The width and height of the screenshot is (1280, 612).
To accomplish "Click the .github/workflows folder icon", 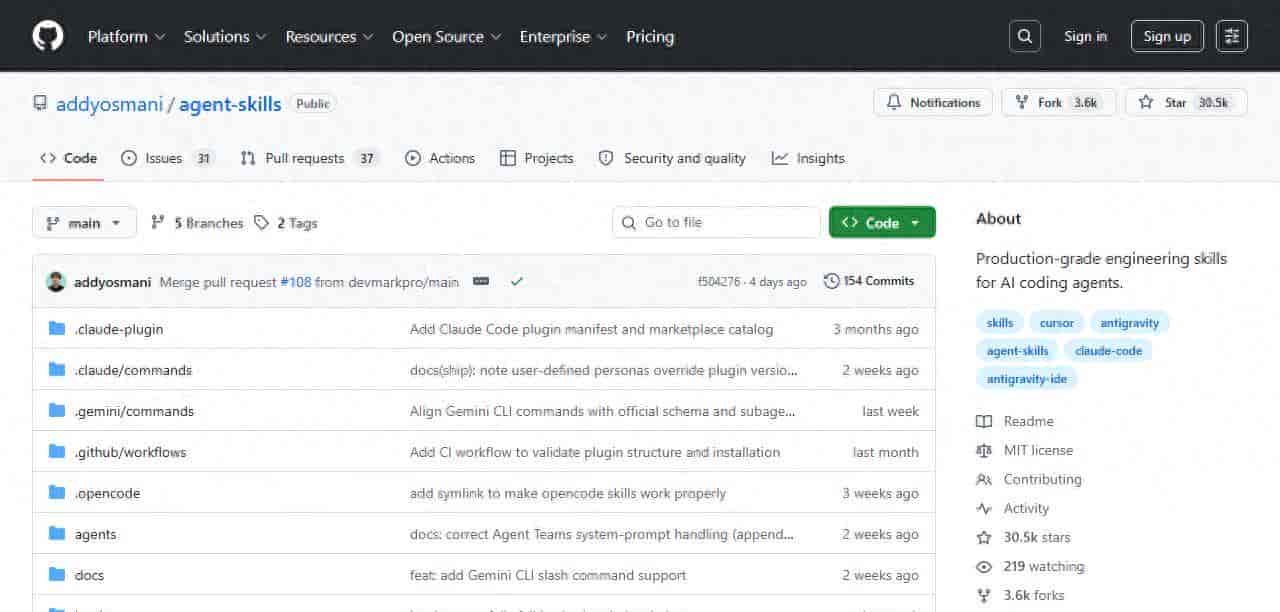I will [57, 452].
